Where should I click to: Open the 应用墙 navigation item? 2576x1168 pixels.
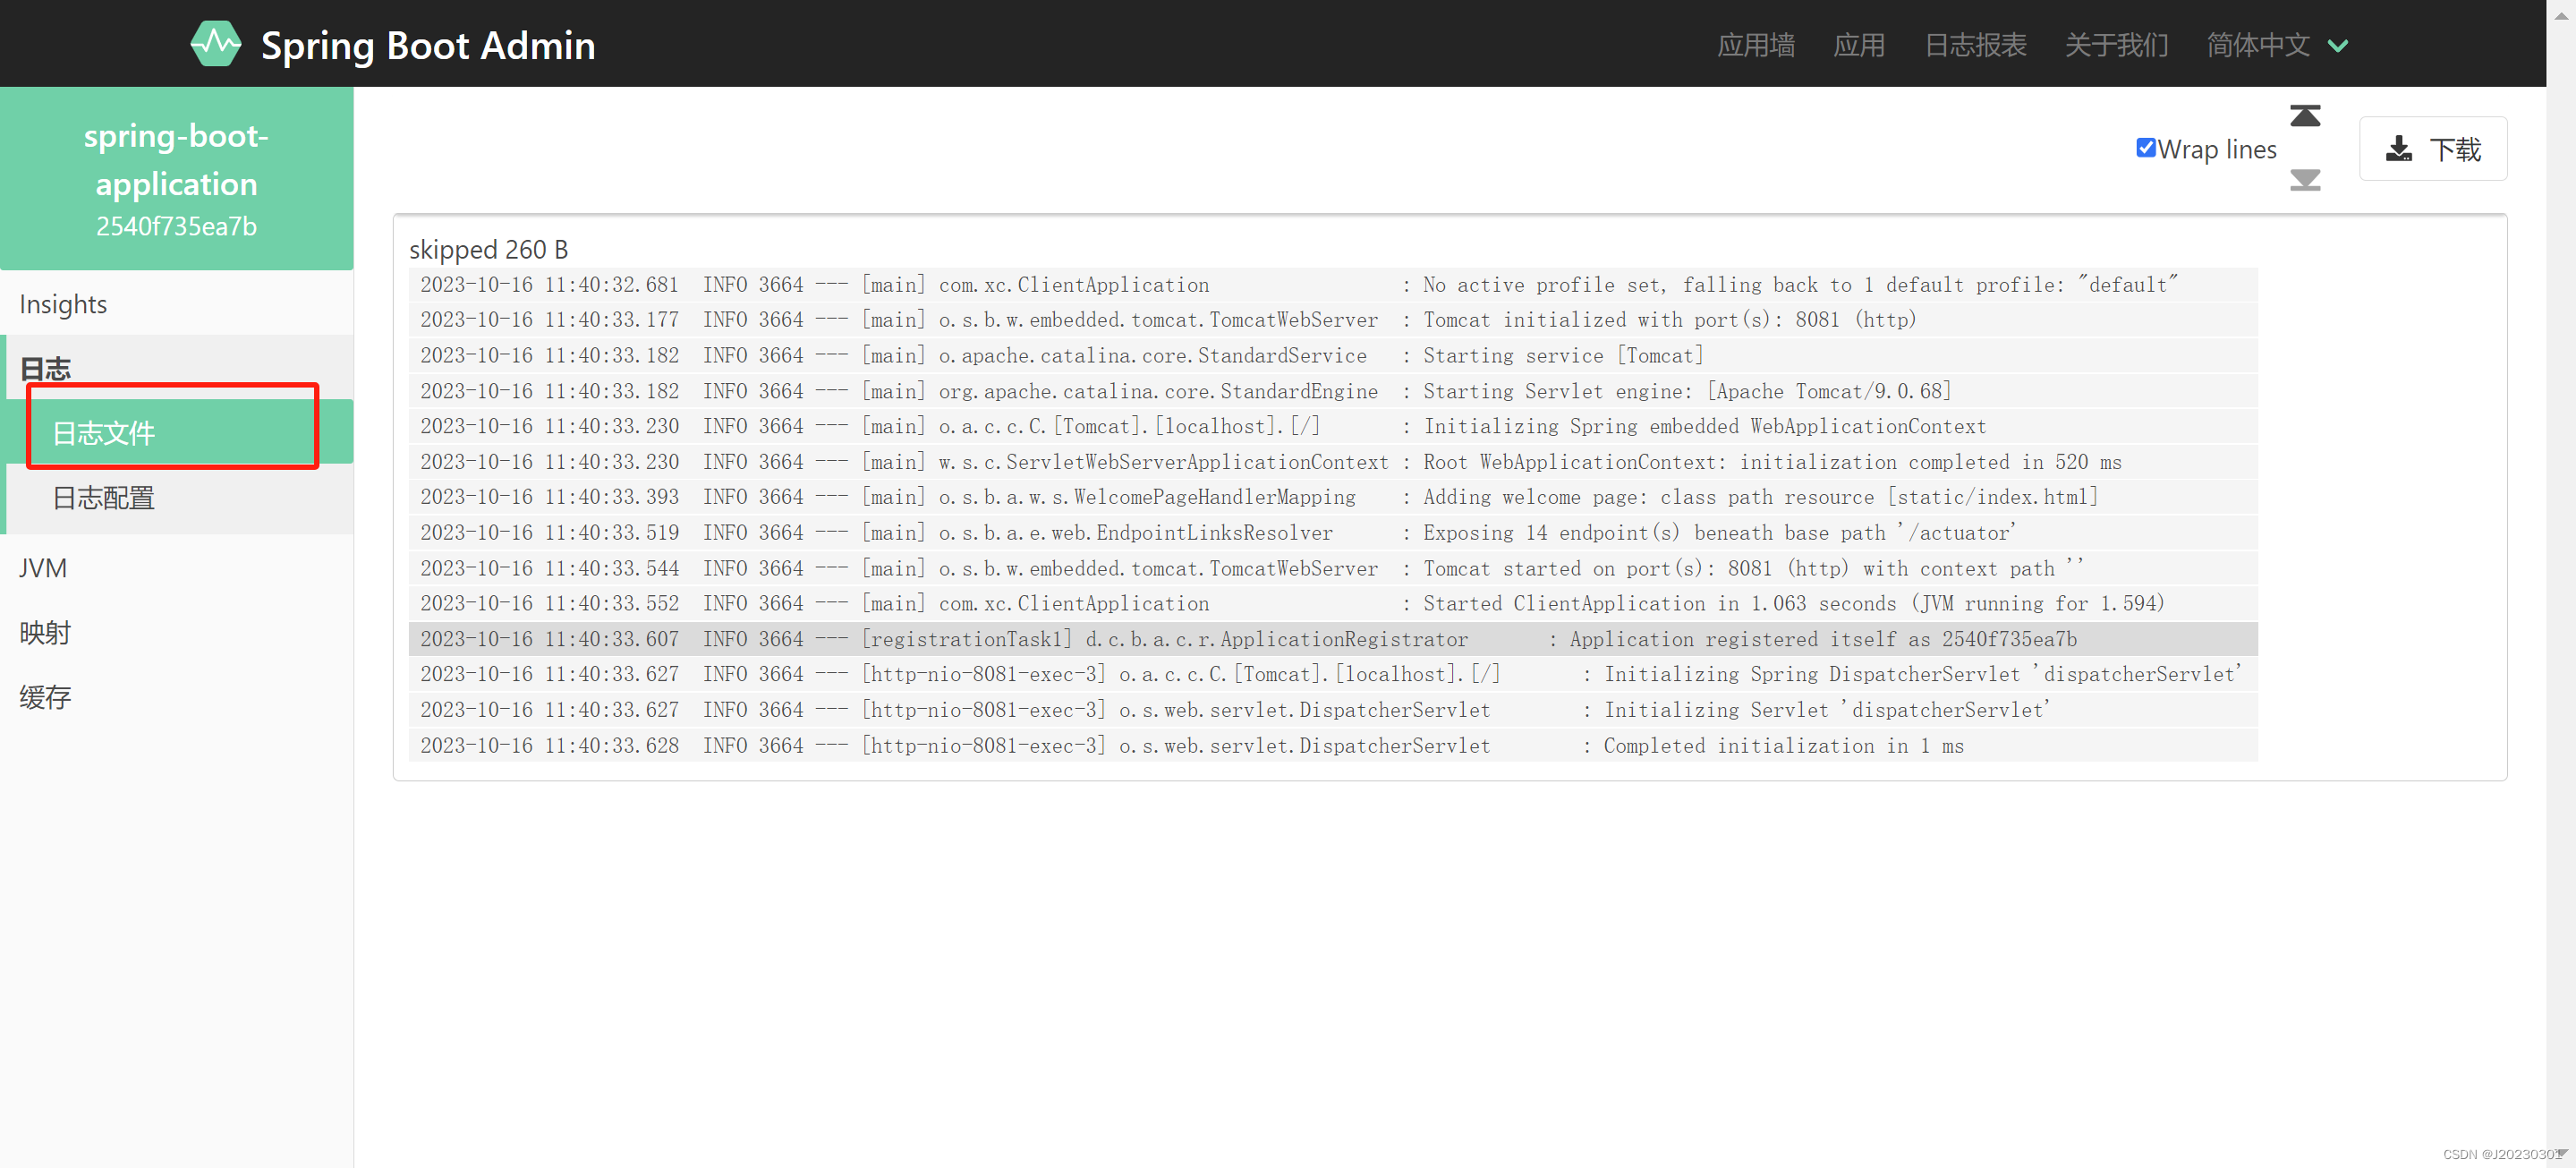click(1755, 45)
